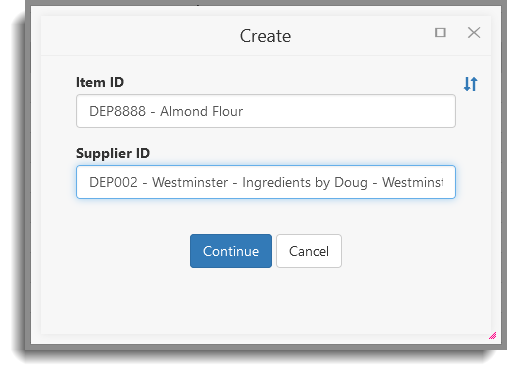Image resolution: width=507 pixels, height=375 pixels.
Task: Click the truncated 'Westminst' text at the field end
Action: (x=413, y=182)
